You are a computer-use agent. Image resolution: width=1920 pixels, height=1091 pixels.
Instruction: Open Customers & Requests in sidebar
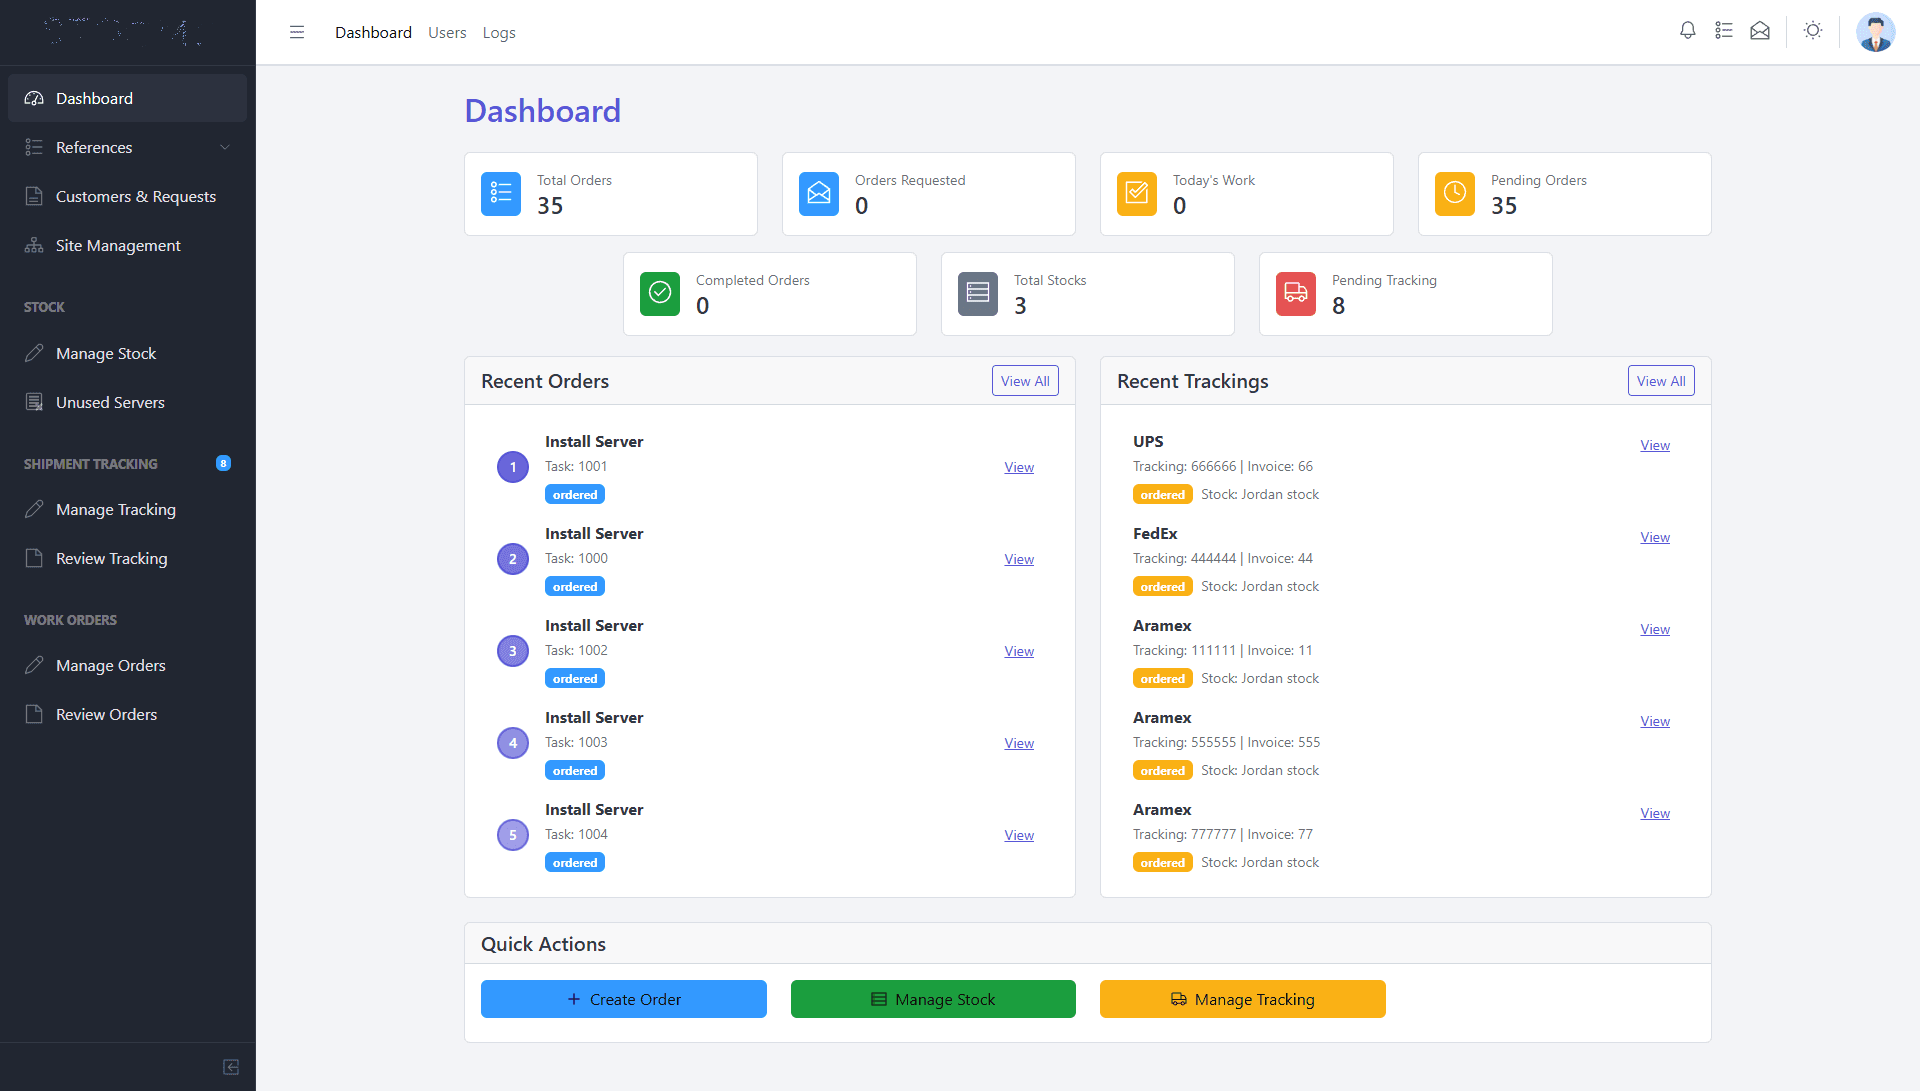[x=128, y=196]
